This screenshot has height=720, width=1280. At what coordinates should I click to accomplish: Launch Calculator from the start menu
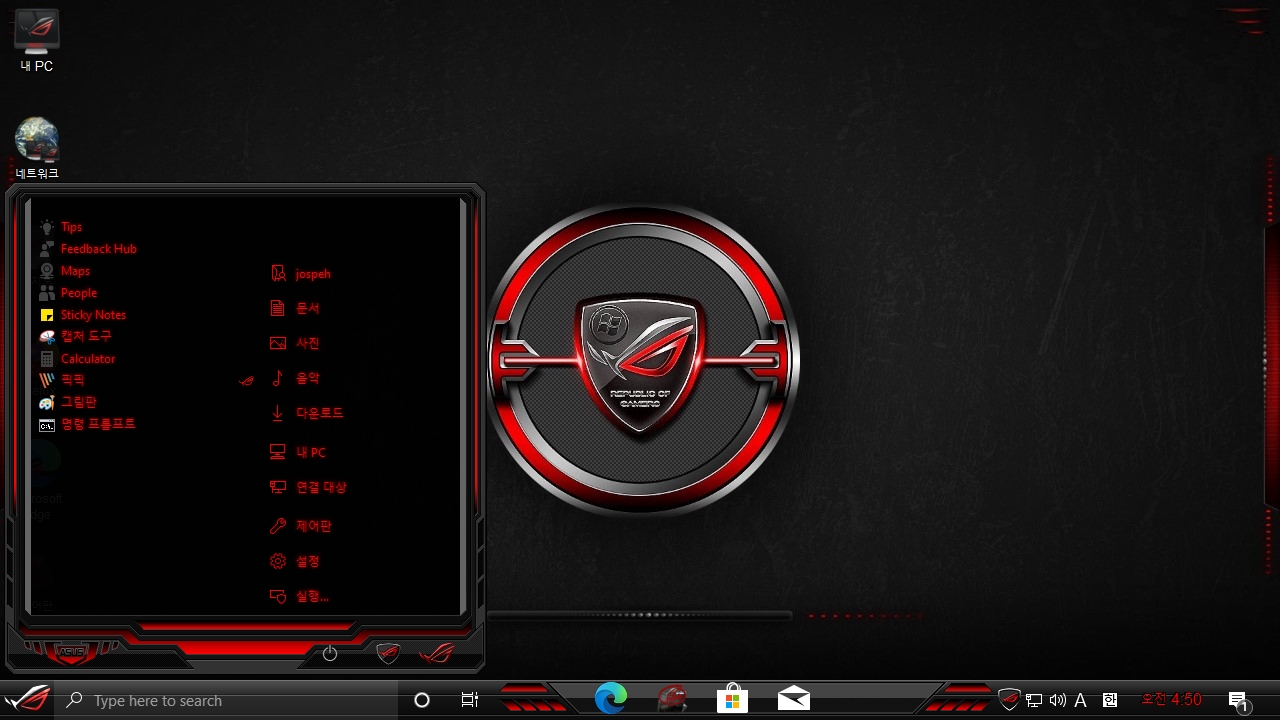tap(77, 359)
